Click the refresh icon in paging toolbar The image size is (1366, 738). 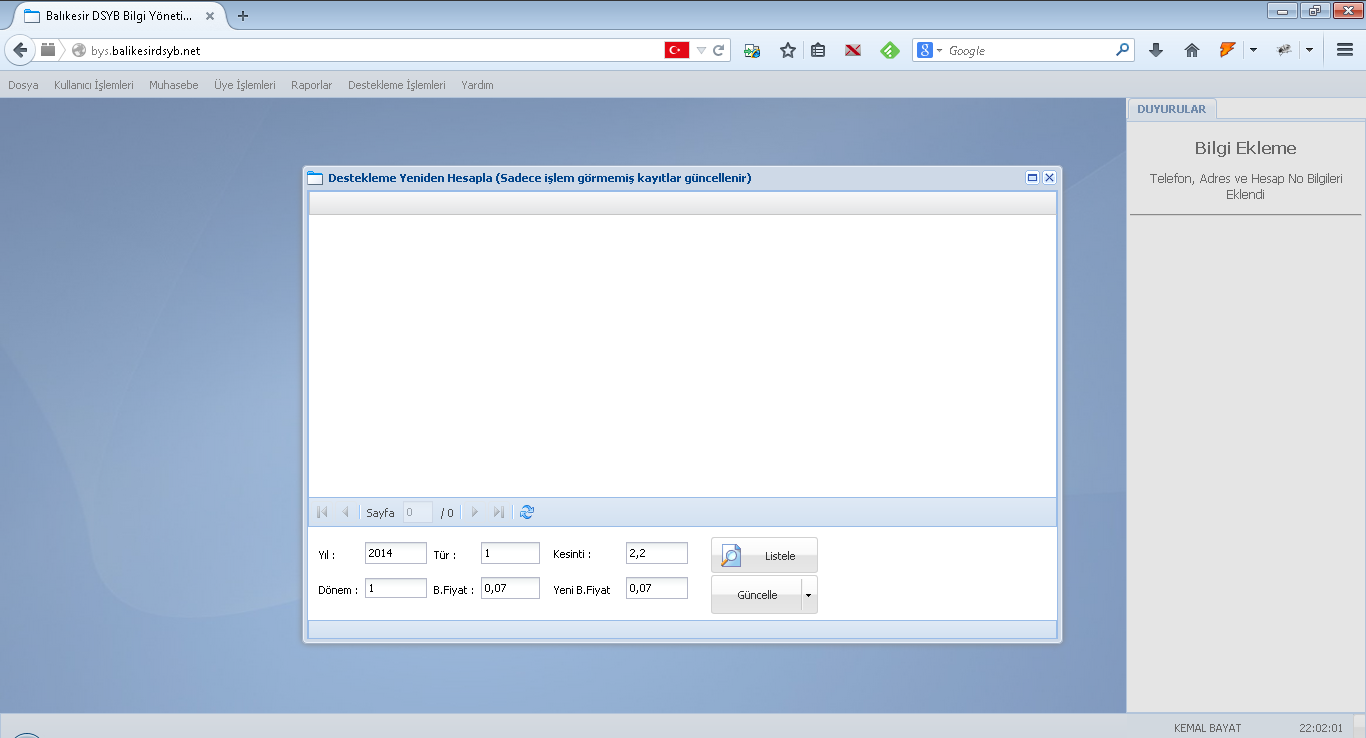527,512
